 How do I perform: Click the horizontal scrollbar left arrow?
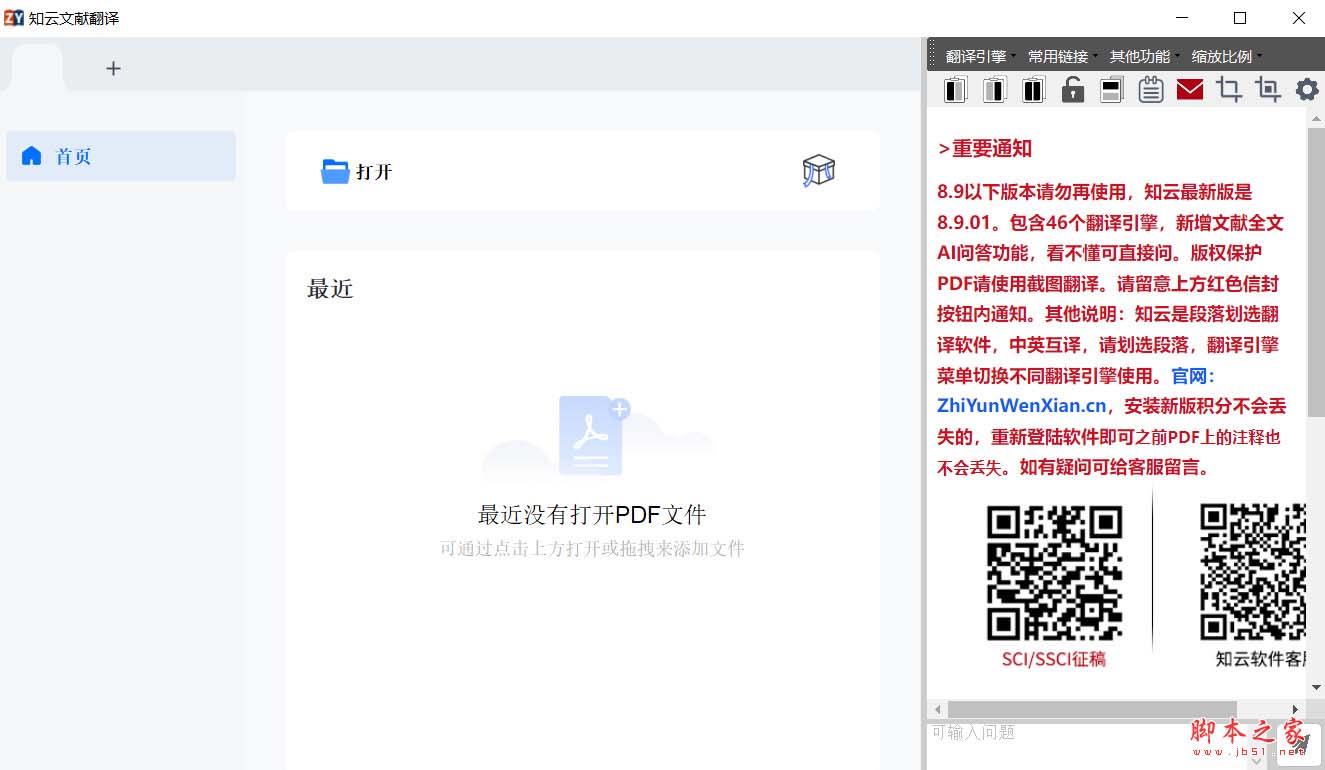coord(938,710)
